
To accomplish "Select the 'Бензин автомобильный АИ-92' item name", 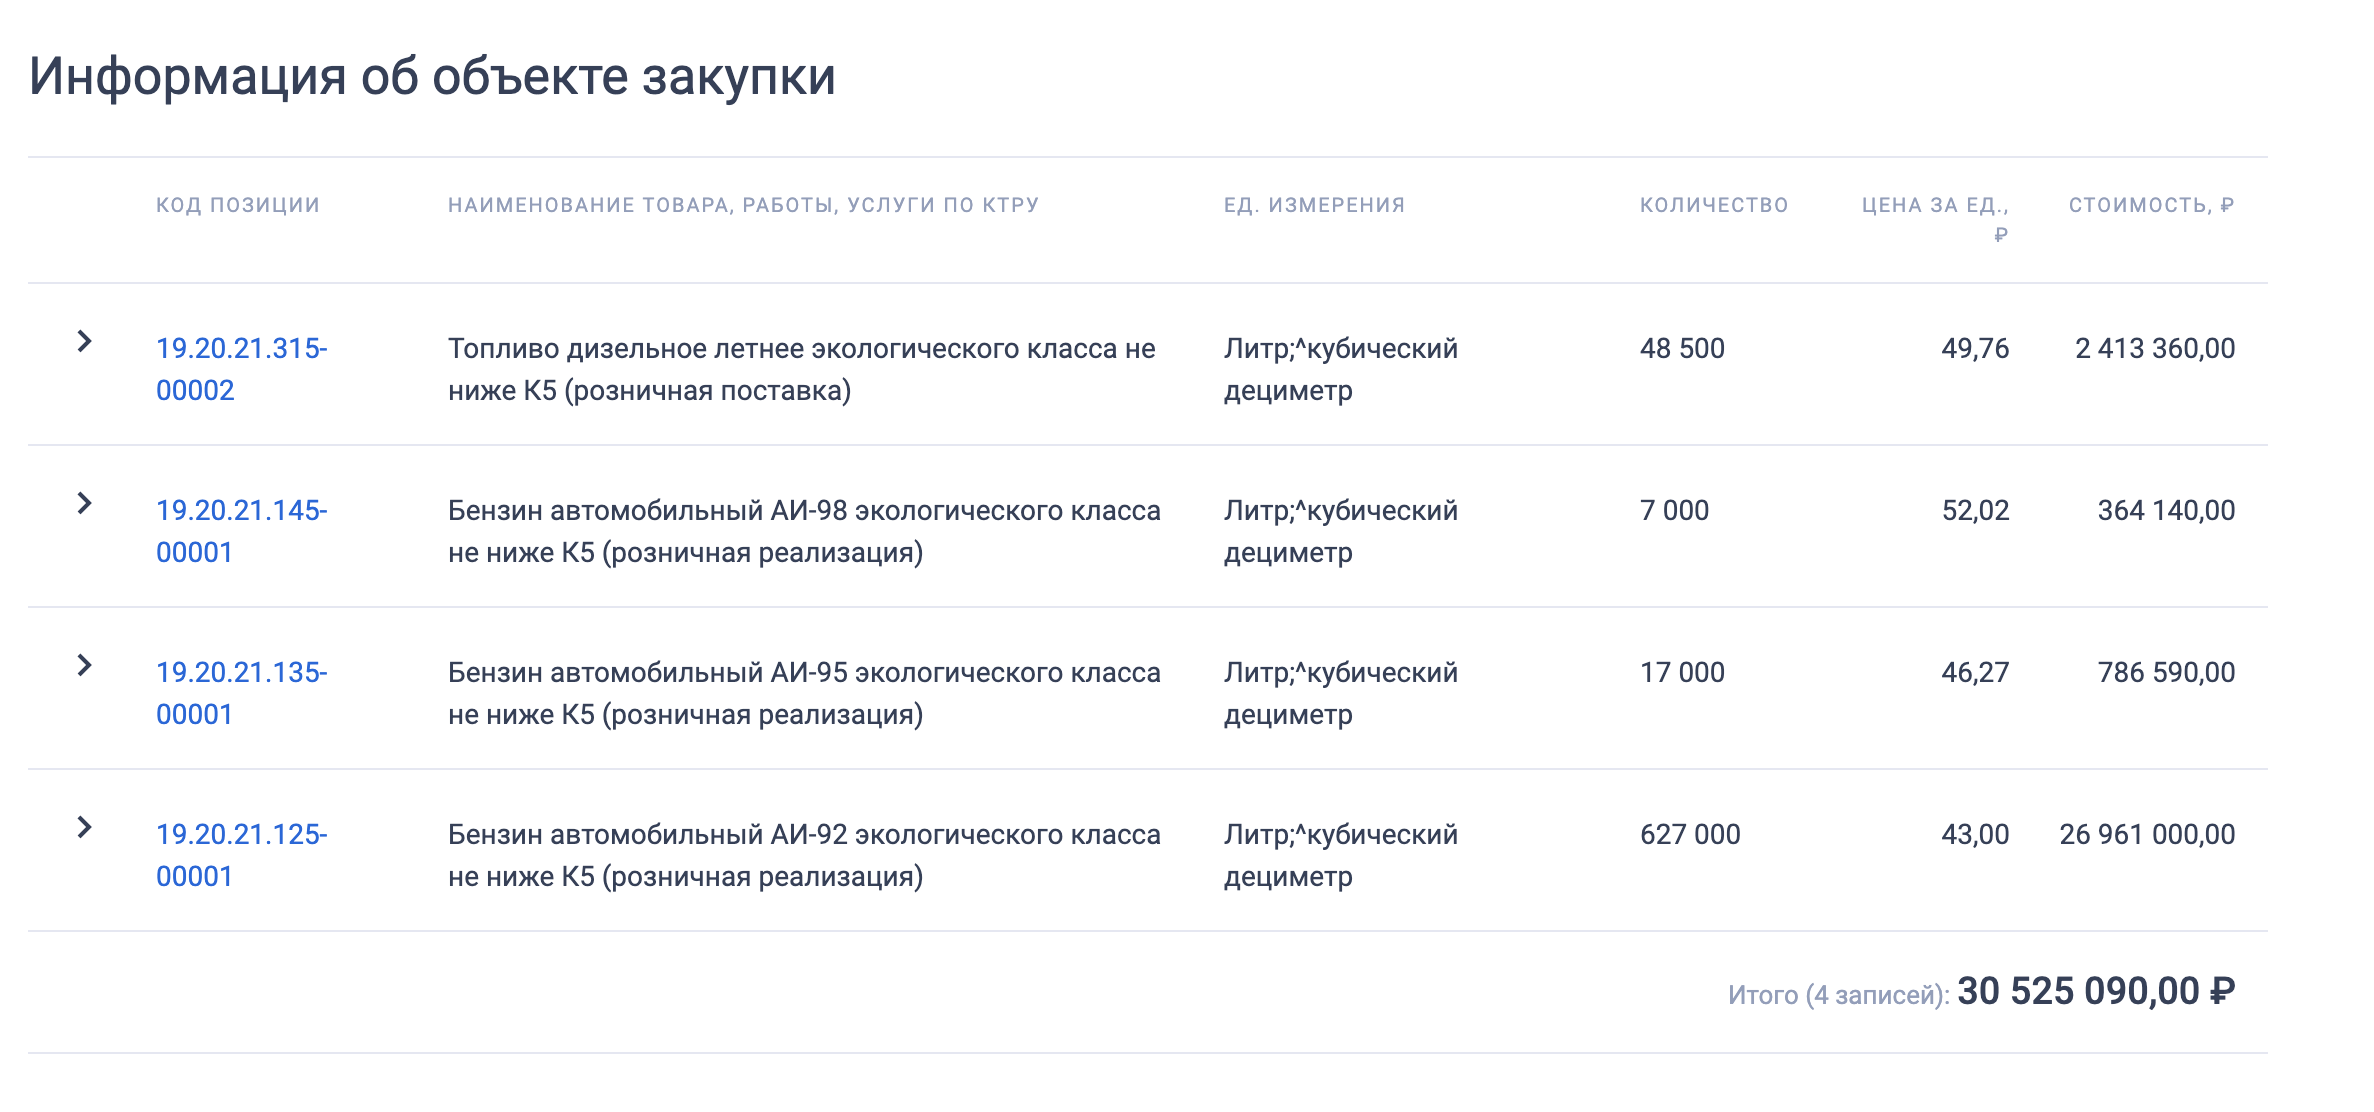I will [x=805, y=855].
